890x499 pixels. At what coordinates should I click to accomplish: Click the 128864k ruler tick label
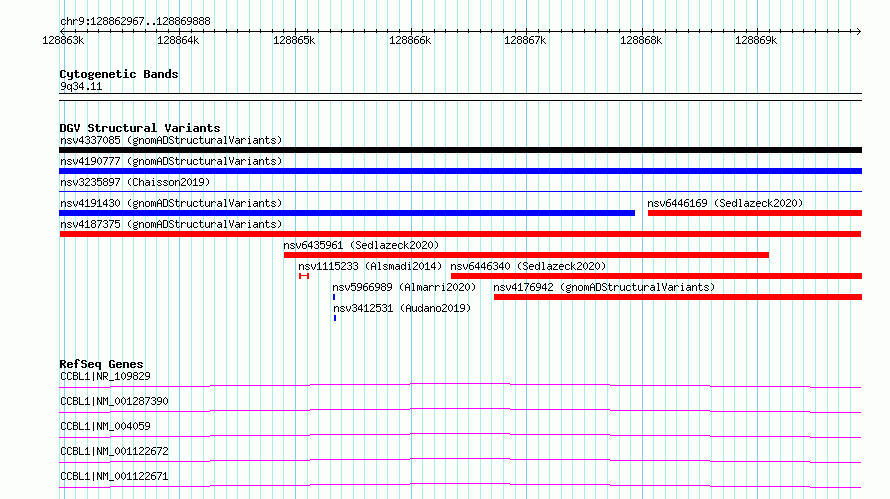178,40
